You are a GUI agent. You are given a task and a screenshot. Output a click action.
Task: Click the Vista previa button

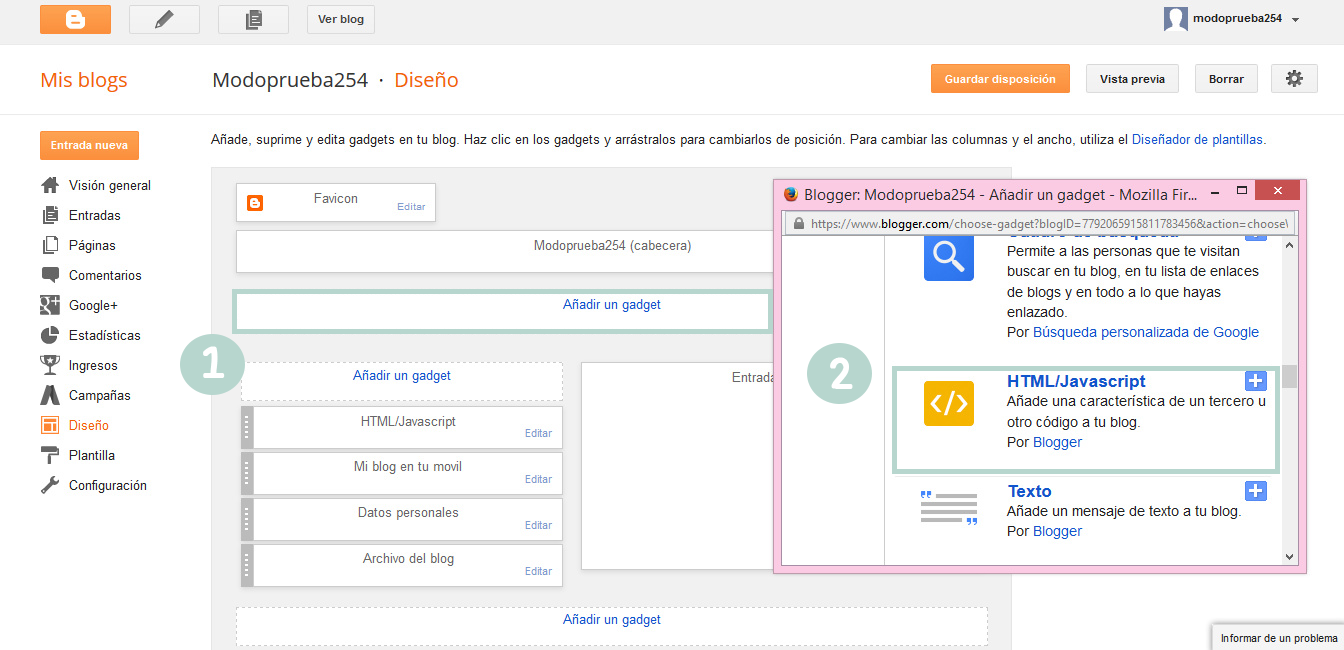[1132, 79]
